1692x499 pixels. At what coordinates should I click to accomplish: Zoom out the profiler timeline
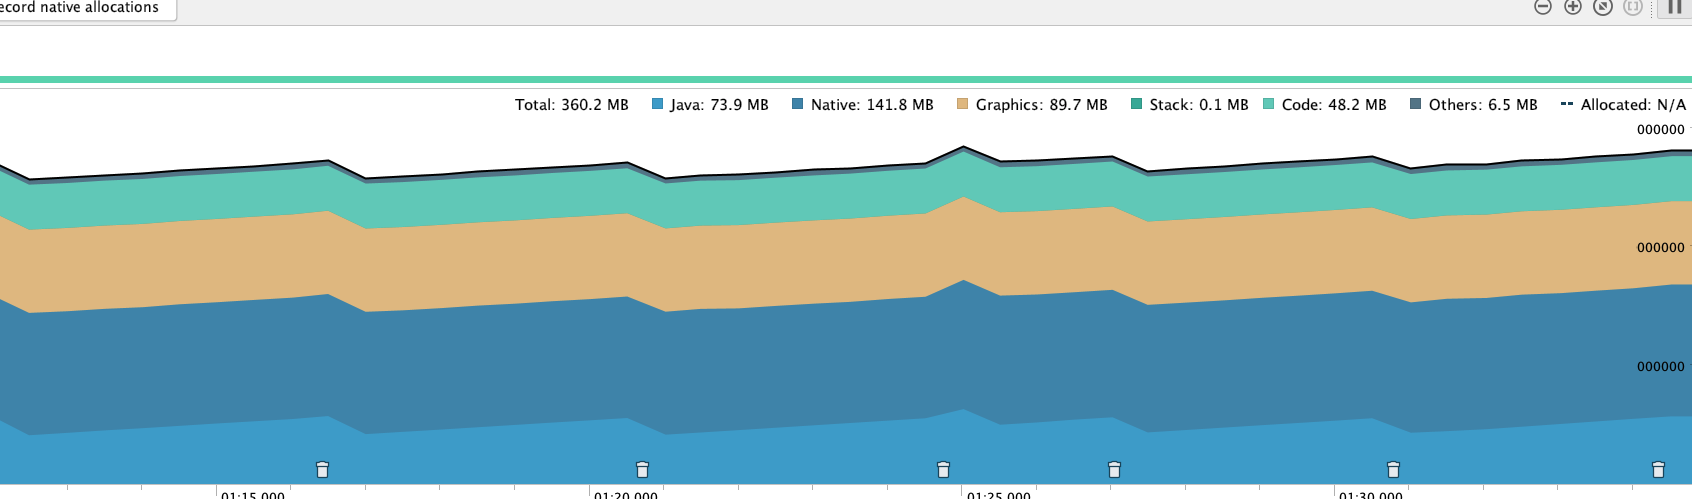(1543, 7)
